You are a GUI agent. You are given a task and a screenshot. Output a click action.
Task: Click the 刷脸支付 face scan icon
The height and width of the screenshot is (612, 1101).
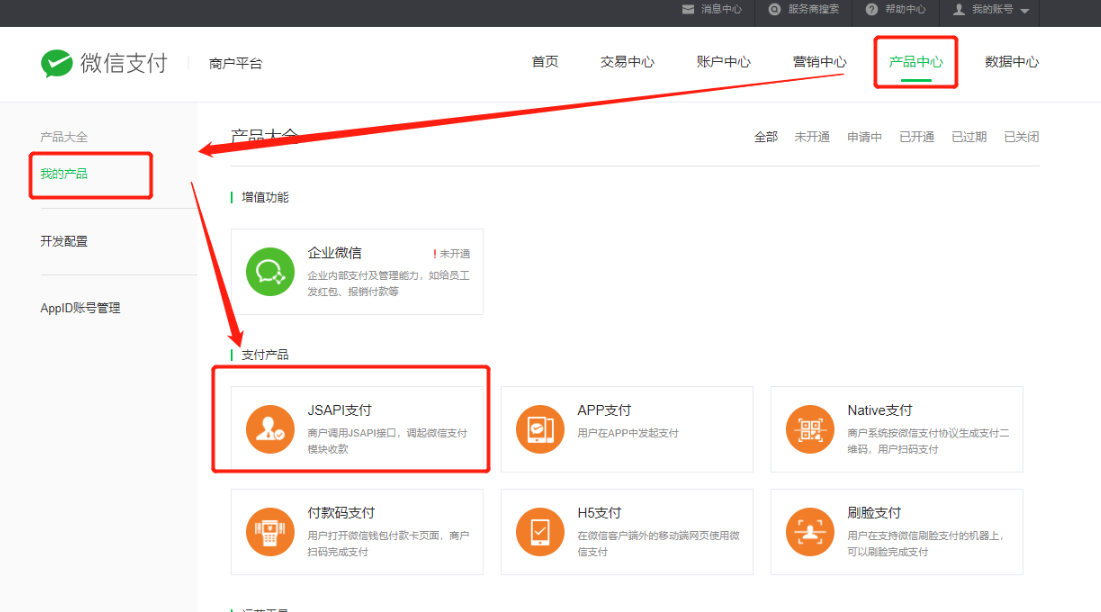[810, 532]
